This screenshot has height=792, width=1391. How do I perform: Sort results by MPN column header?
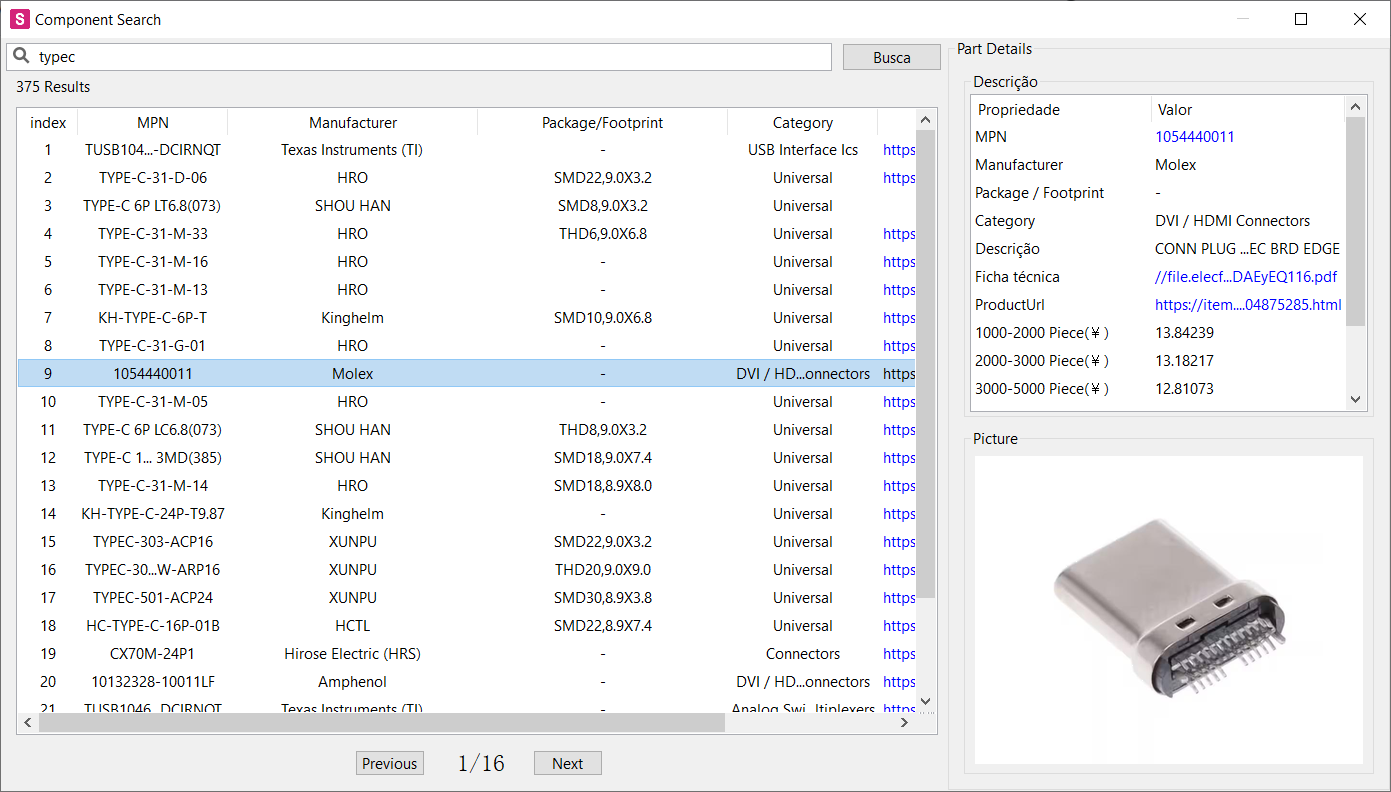(153, 122)
